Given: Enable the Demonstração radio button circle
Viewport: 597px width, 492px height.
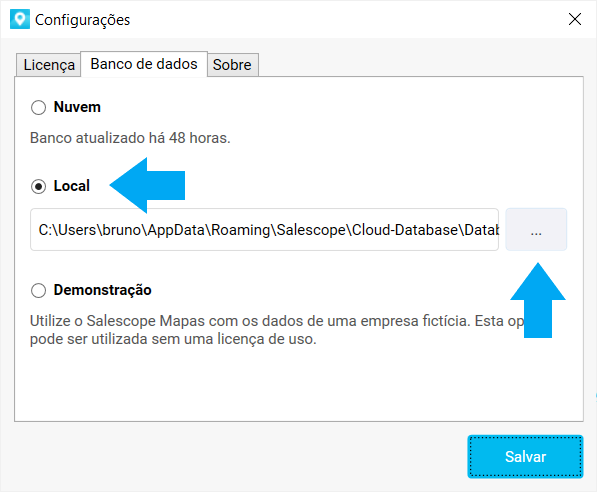Looking at the screenshot, I should coord(38,290).
